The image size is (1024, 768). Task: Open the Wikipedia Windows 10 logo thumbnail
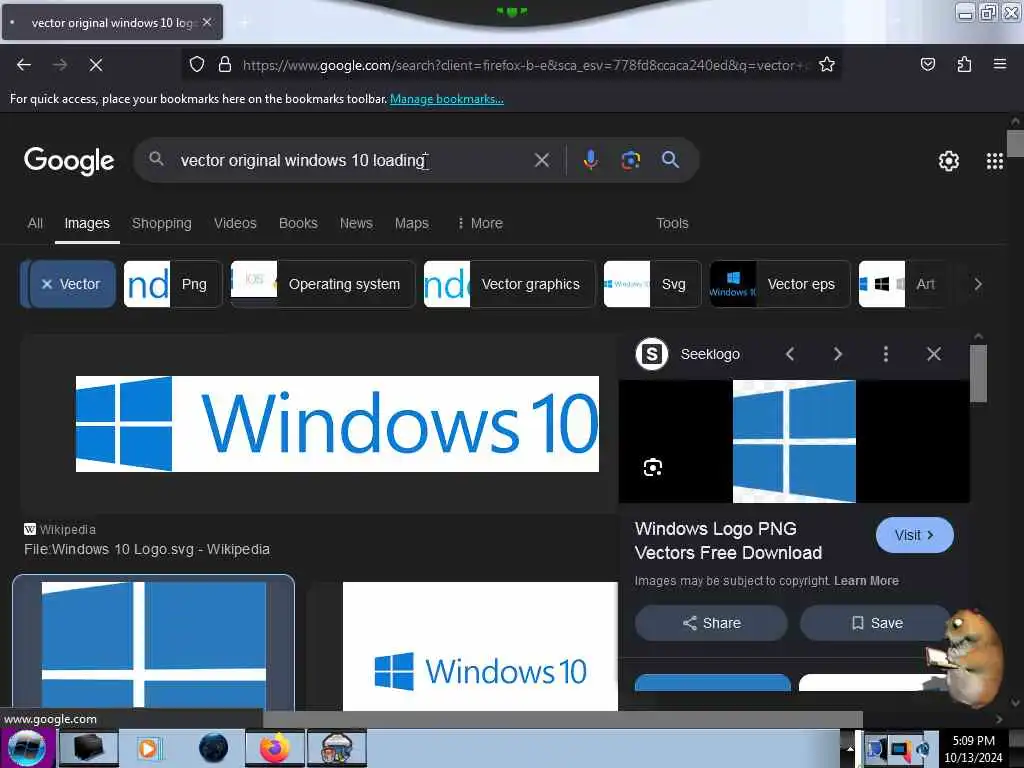(337, 424)
